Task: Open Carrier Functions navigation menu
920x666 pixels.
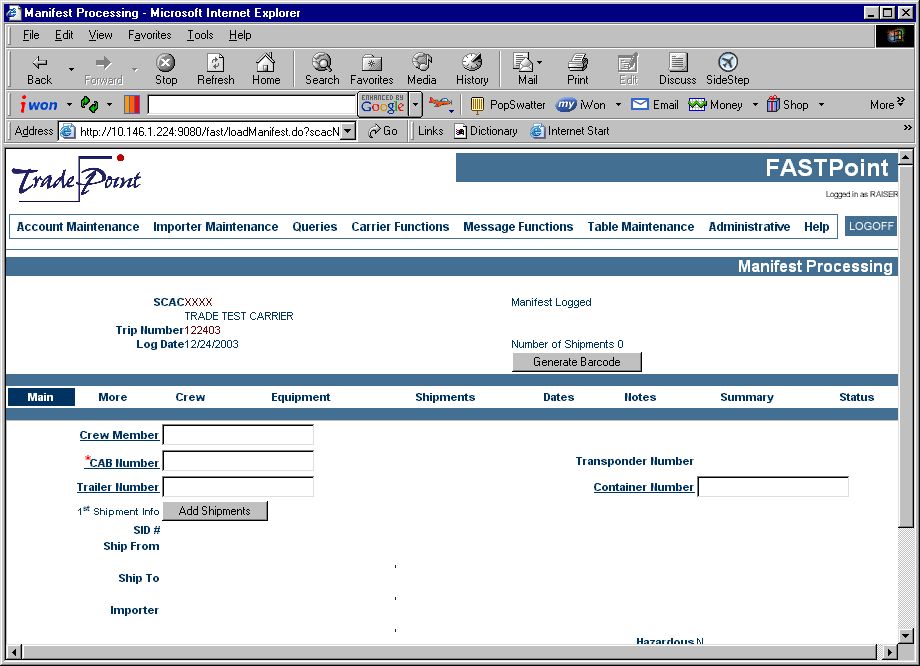Action: (400, 226)
